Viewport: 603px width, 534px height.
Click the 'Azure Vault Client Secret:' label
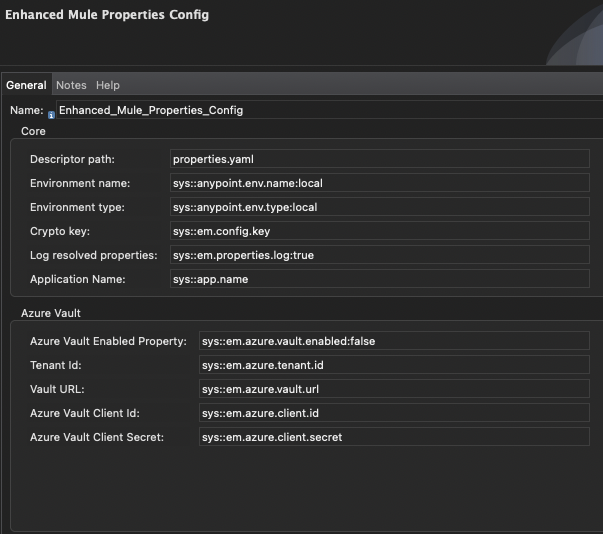tap(97, 437)
